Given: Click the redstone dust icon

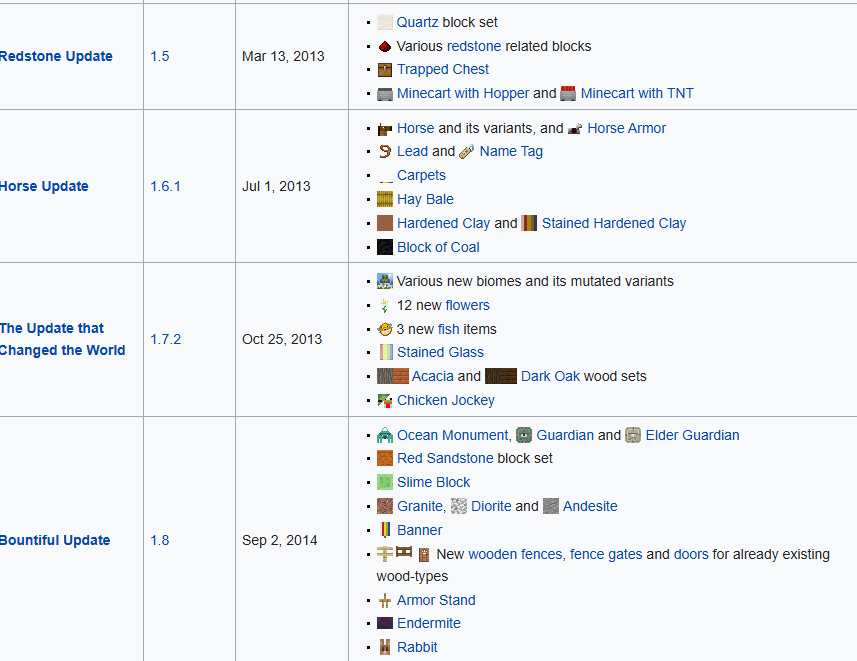Looking at the screenshot, I should (385, 46).
